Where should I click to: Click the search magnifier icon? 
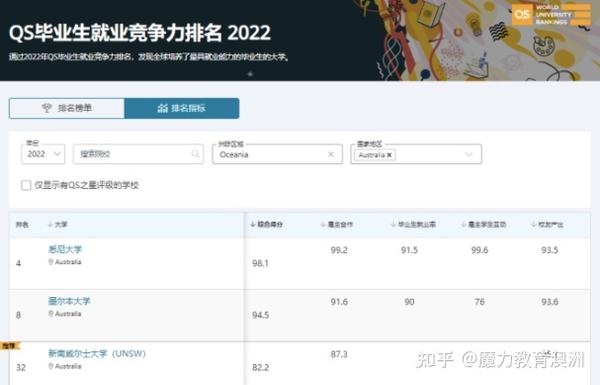point(196,154)
